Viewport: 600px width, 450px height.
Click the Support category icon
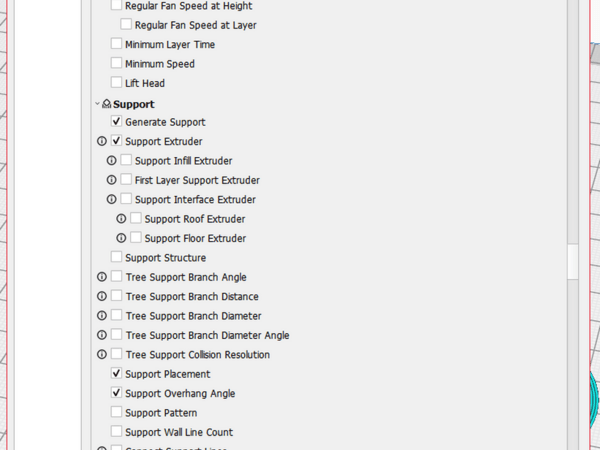tap(106, 104)
